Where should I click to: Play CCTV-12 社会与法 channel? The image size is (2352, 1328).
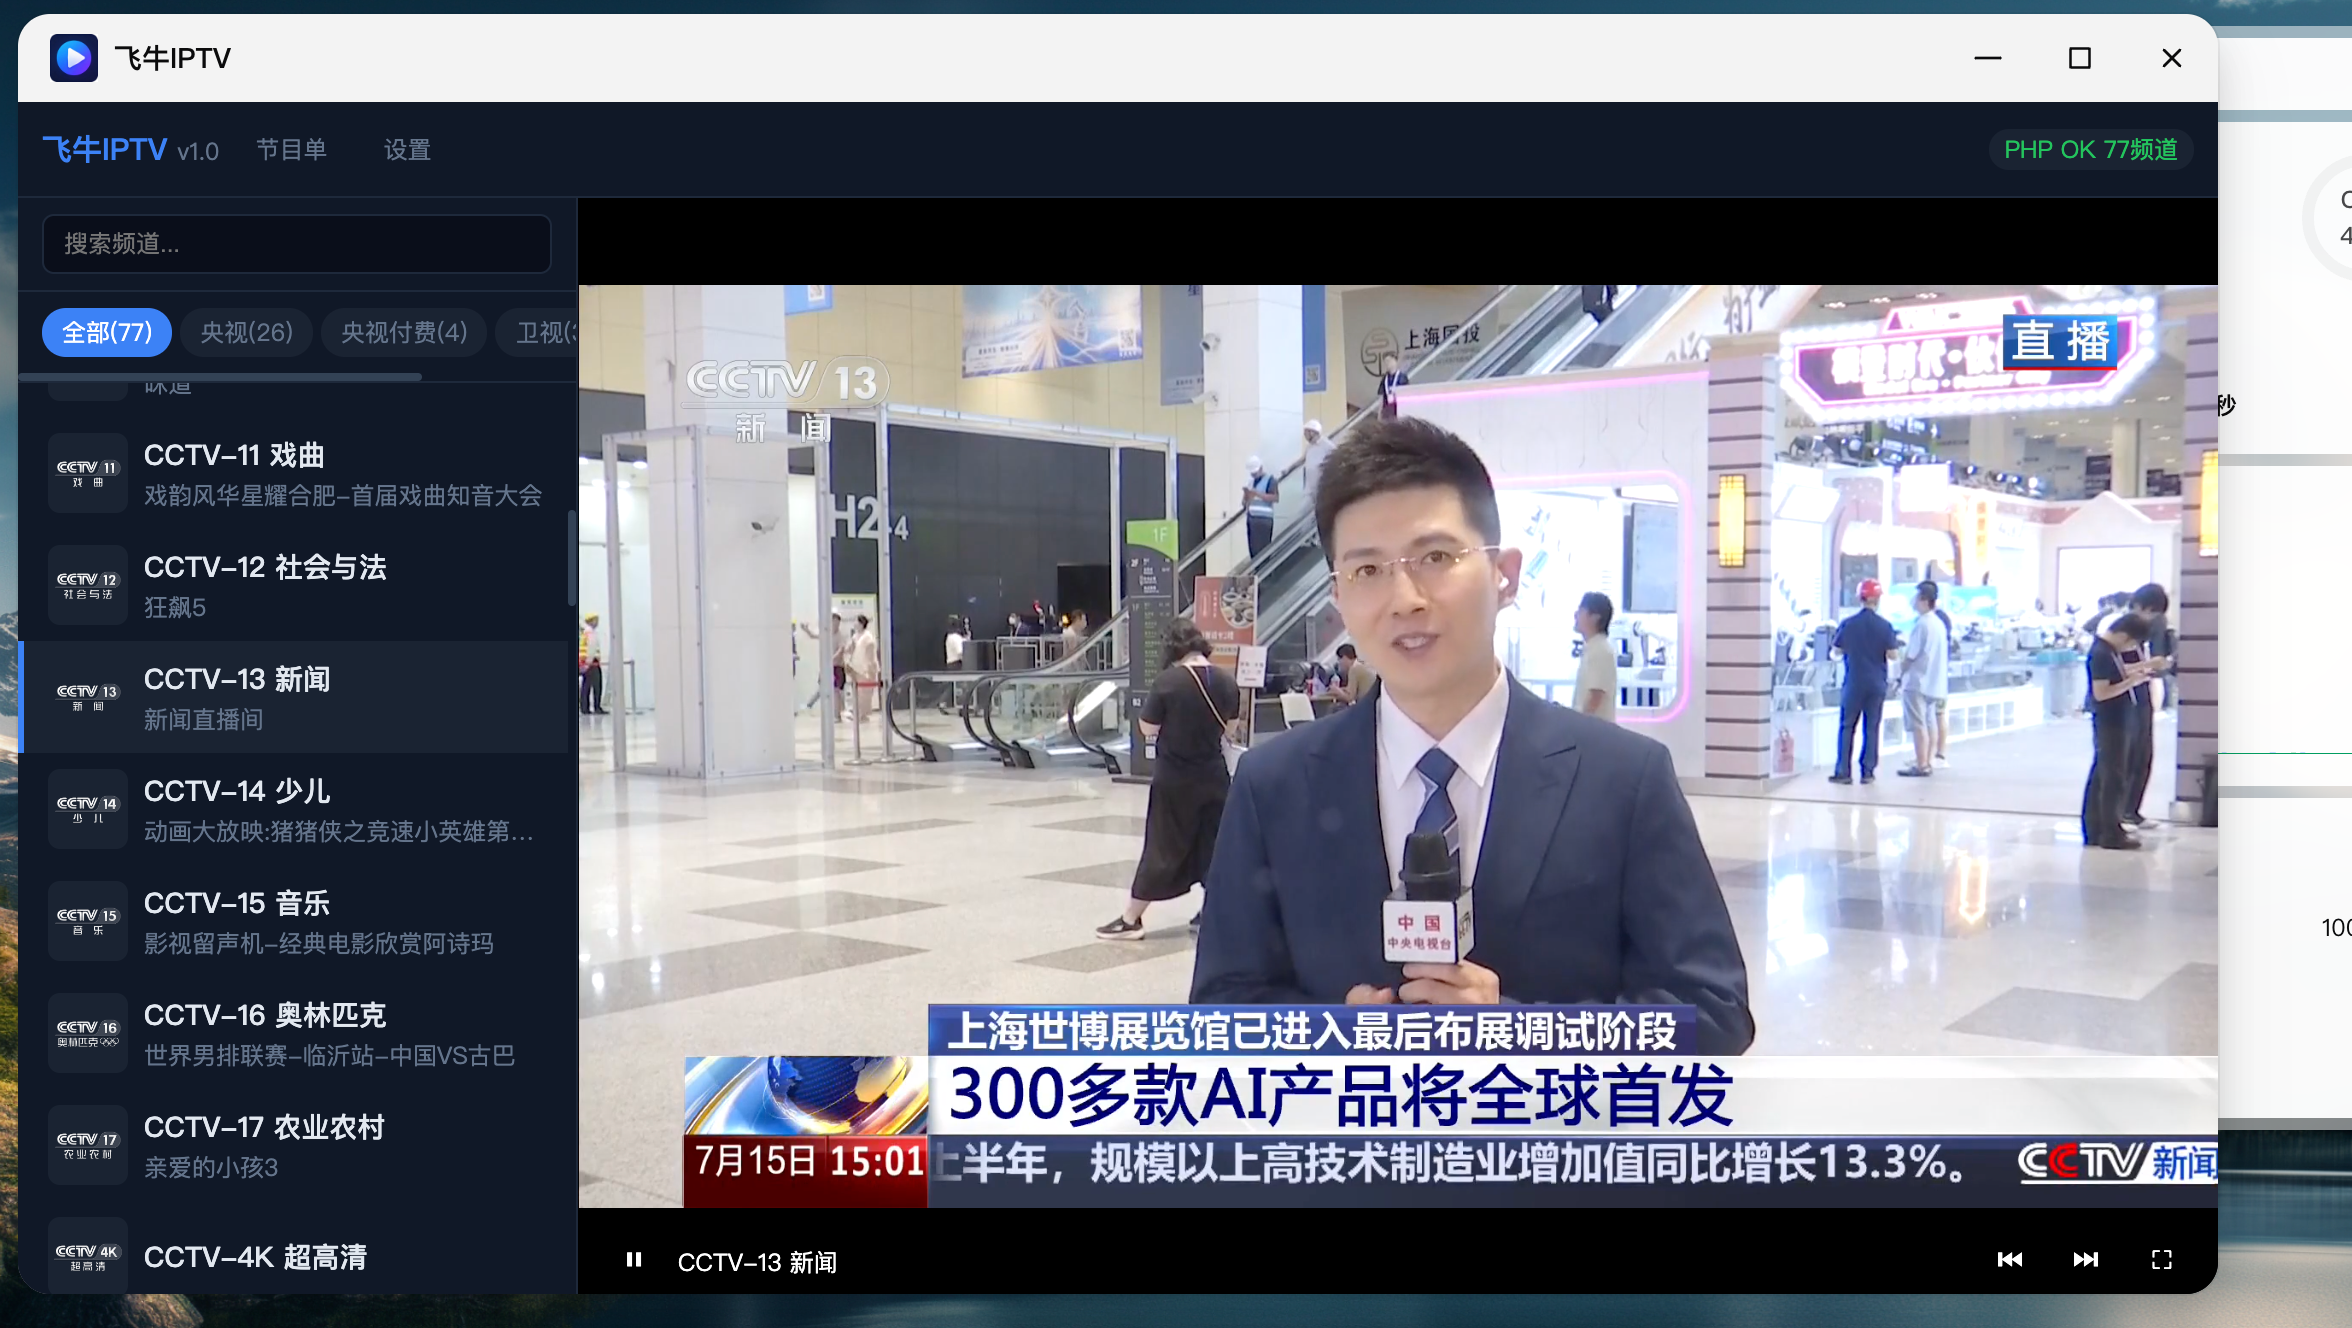click(294, 585)
